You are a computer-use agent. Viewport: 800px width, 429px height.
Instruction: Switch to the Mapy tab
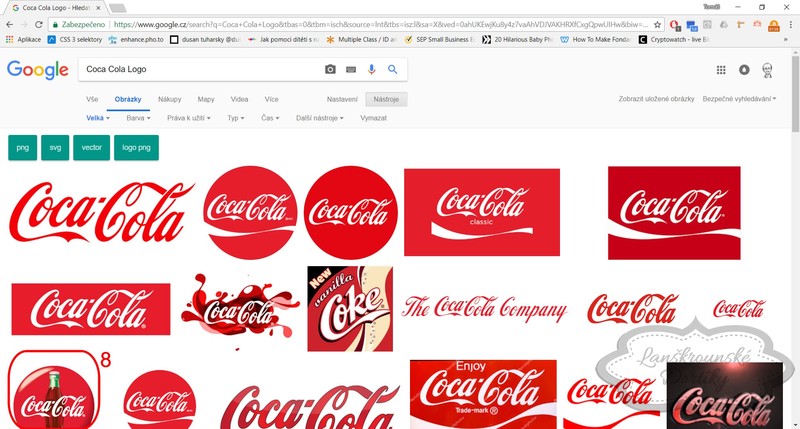pos(206,99)
